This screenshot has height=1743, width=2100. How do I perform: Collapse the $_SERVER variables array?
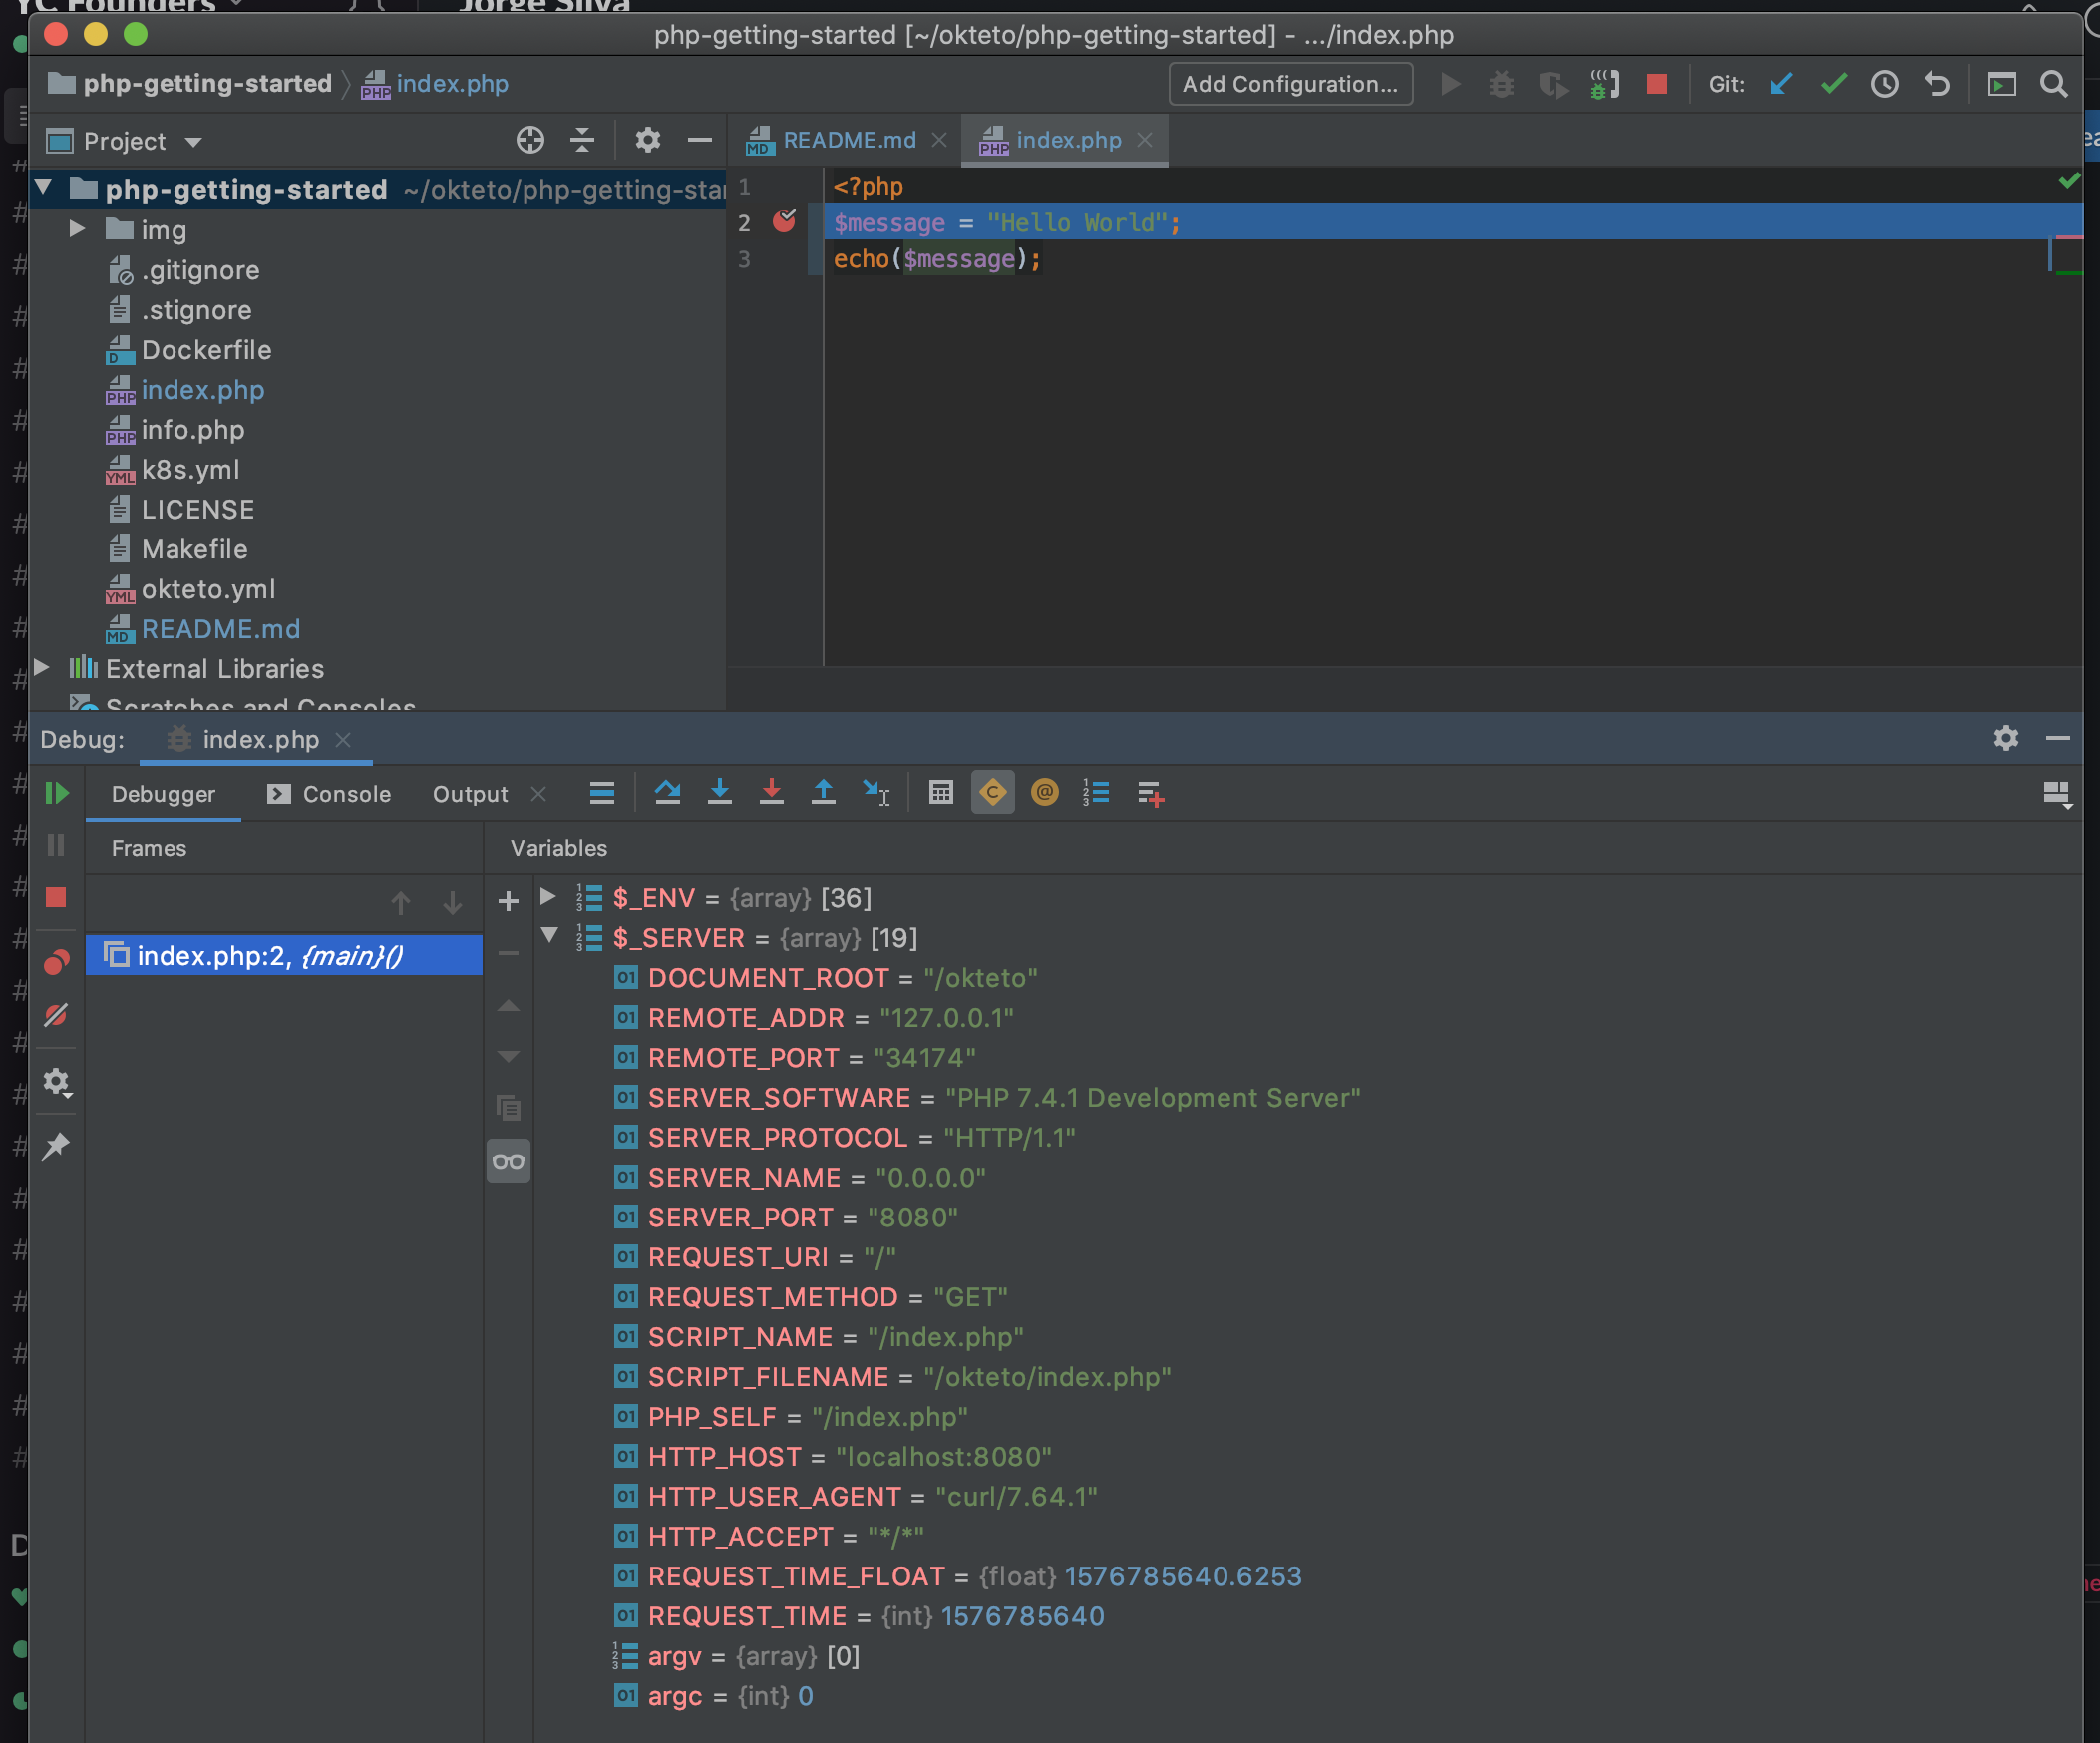click(x=549, y=938)
